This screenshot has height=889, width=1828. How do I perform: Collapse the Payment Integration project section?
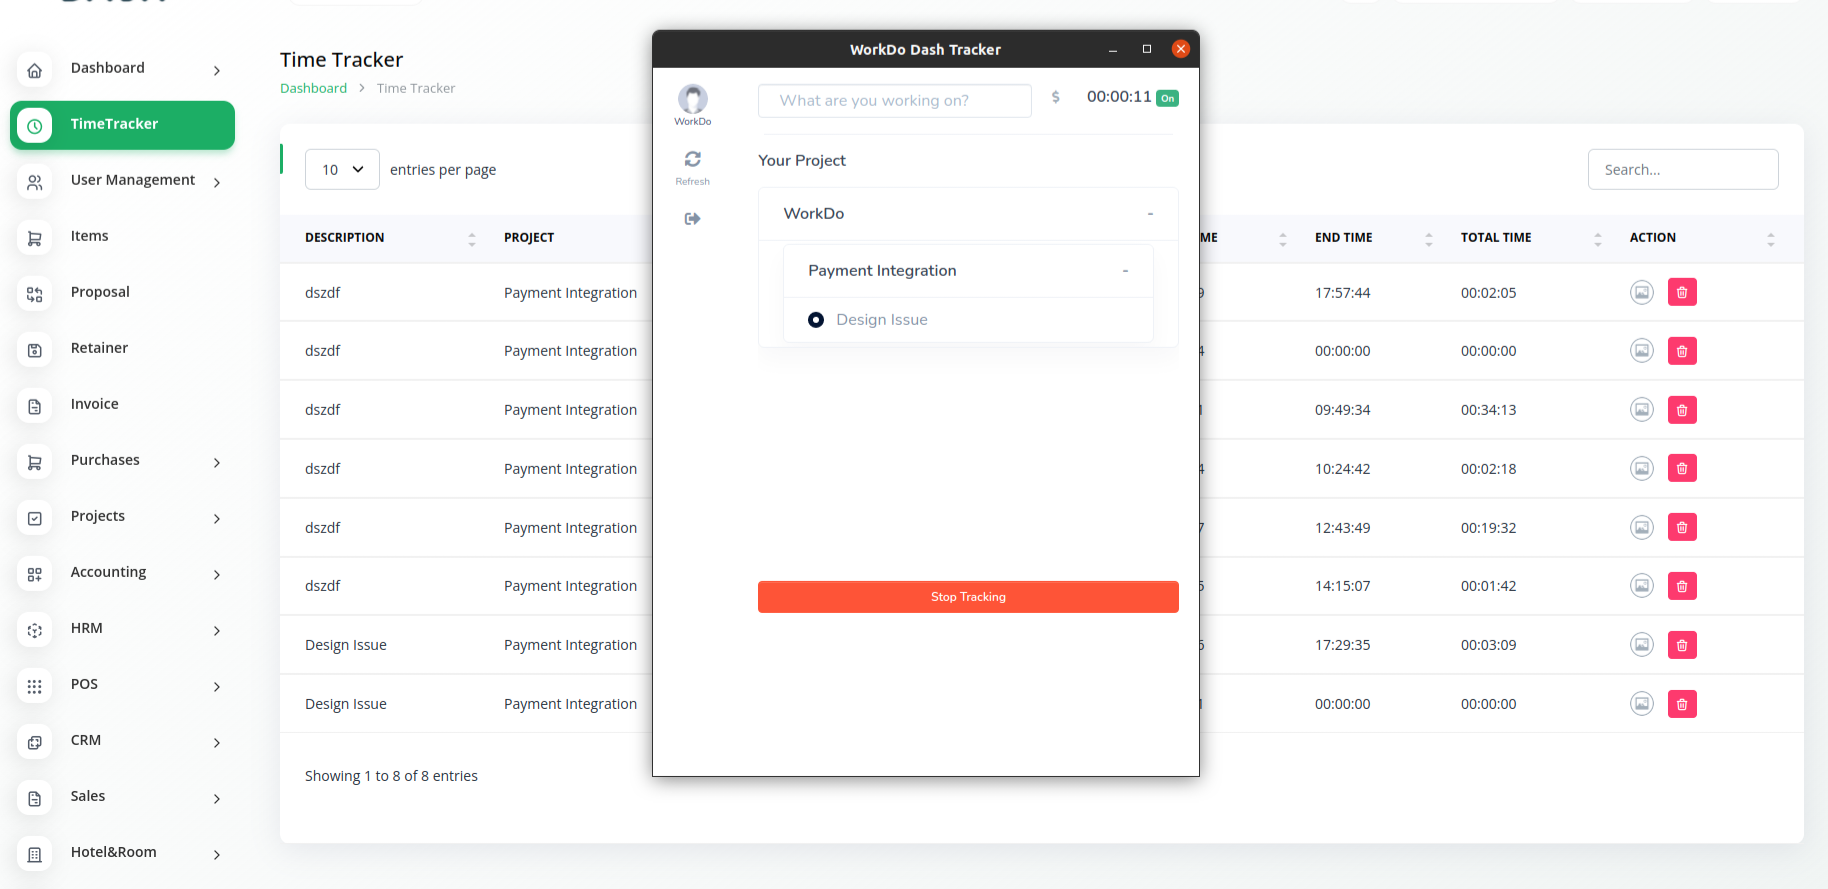point(1125,271)
